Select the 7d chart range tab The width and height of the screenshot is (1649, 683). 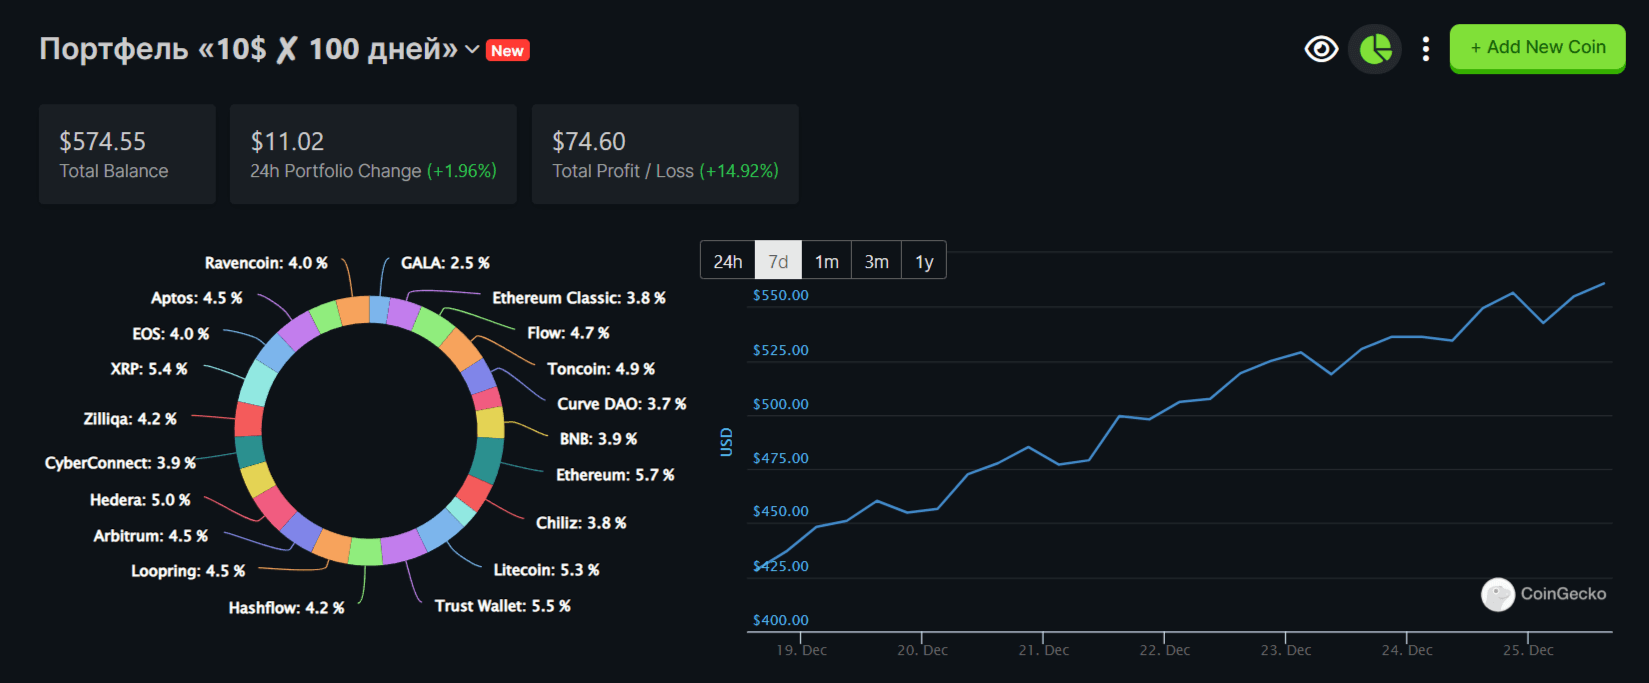pyautogui.click(x=778, y=261)
